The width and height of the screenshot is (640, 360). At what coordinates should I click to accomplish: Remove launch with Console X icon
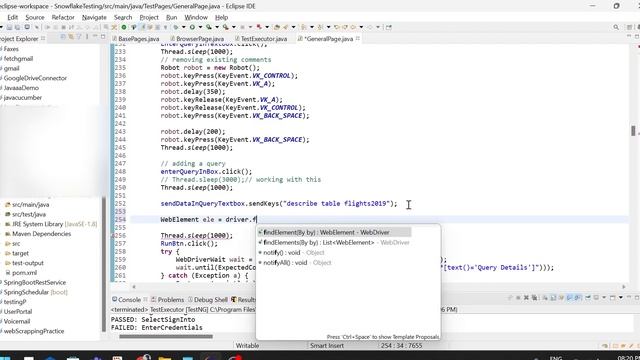click(526, 298)
